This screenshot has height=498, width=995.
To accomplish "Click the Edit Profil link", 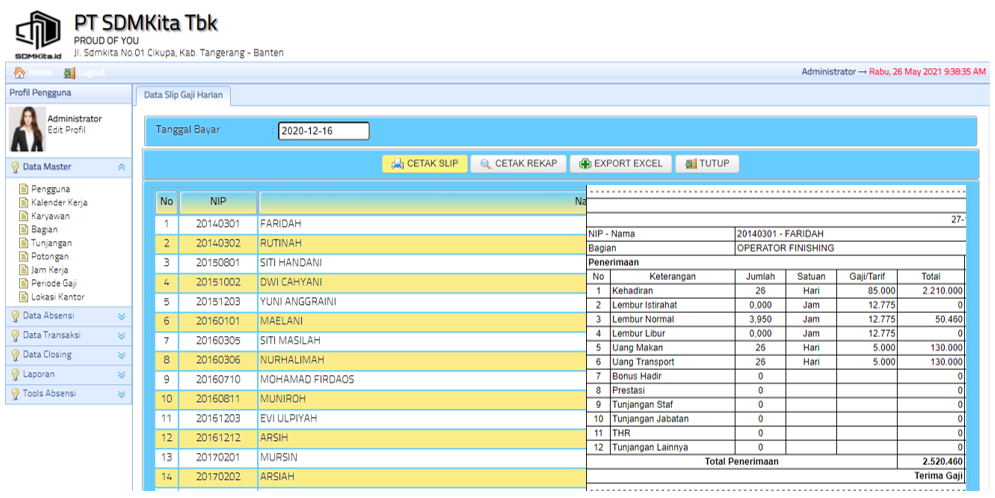I will pos(66,130).
